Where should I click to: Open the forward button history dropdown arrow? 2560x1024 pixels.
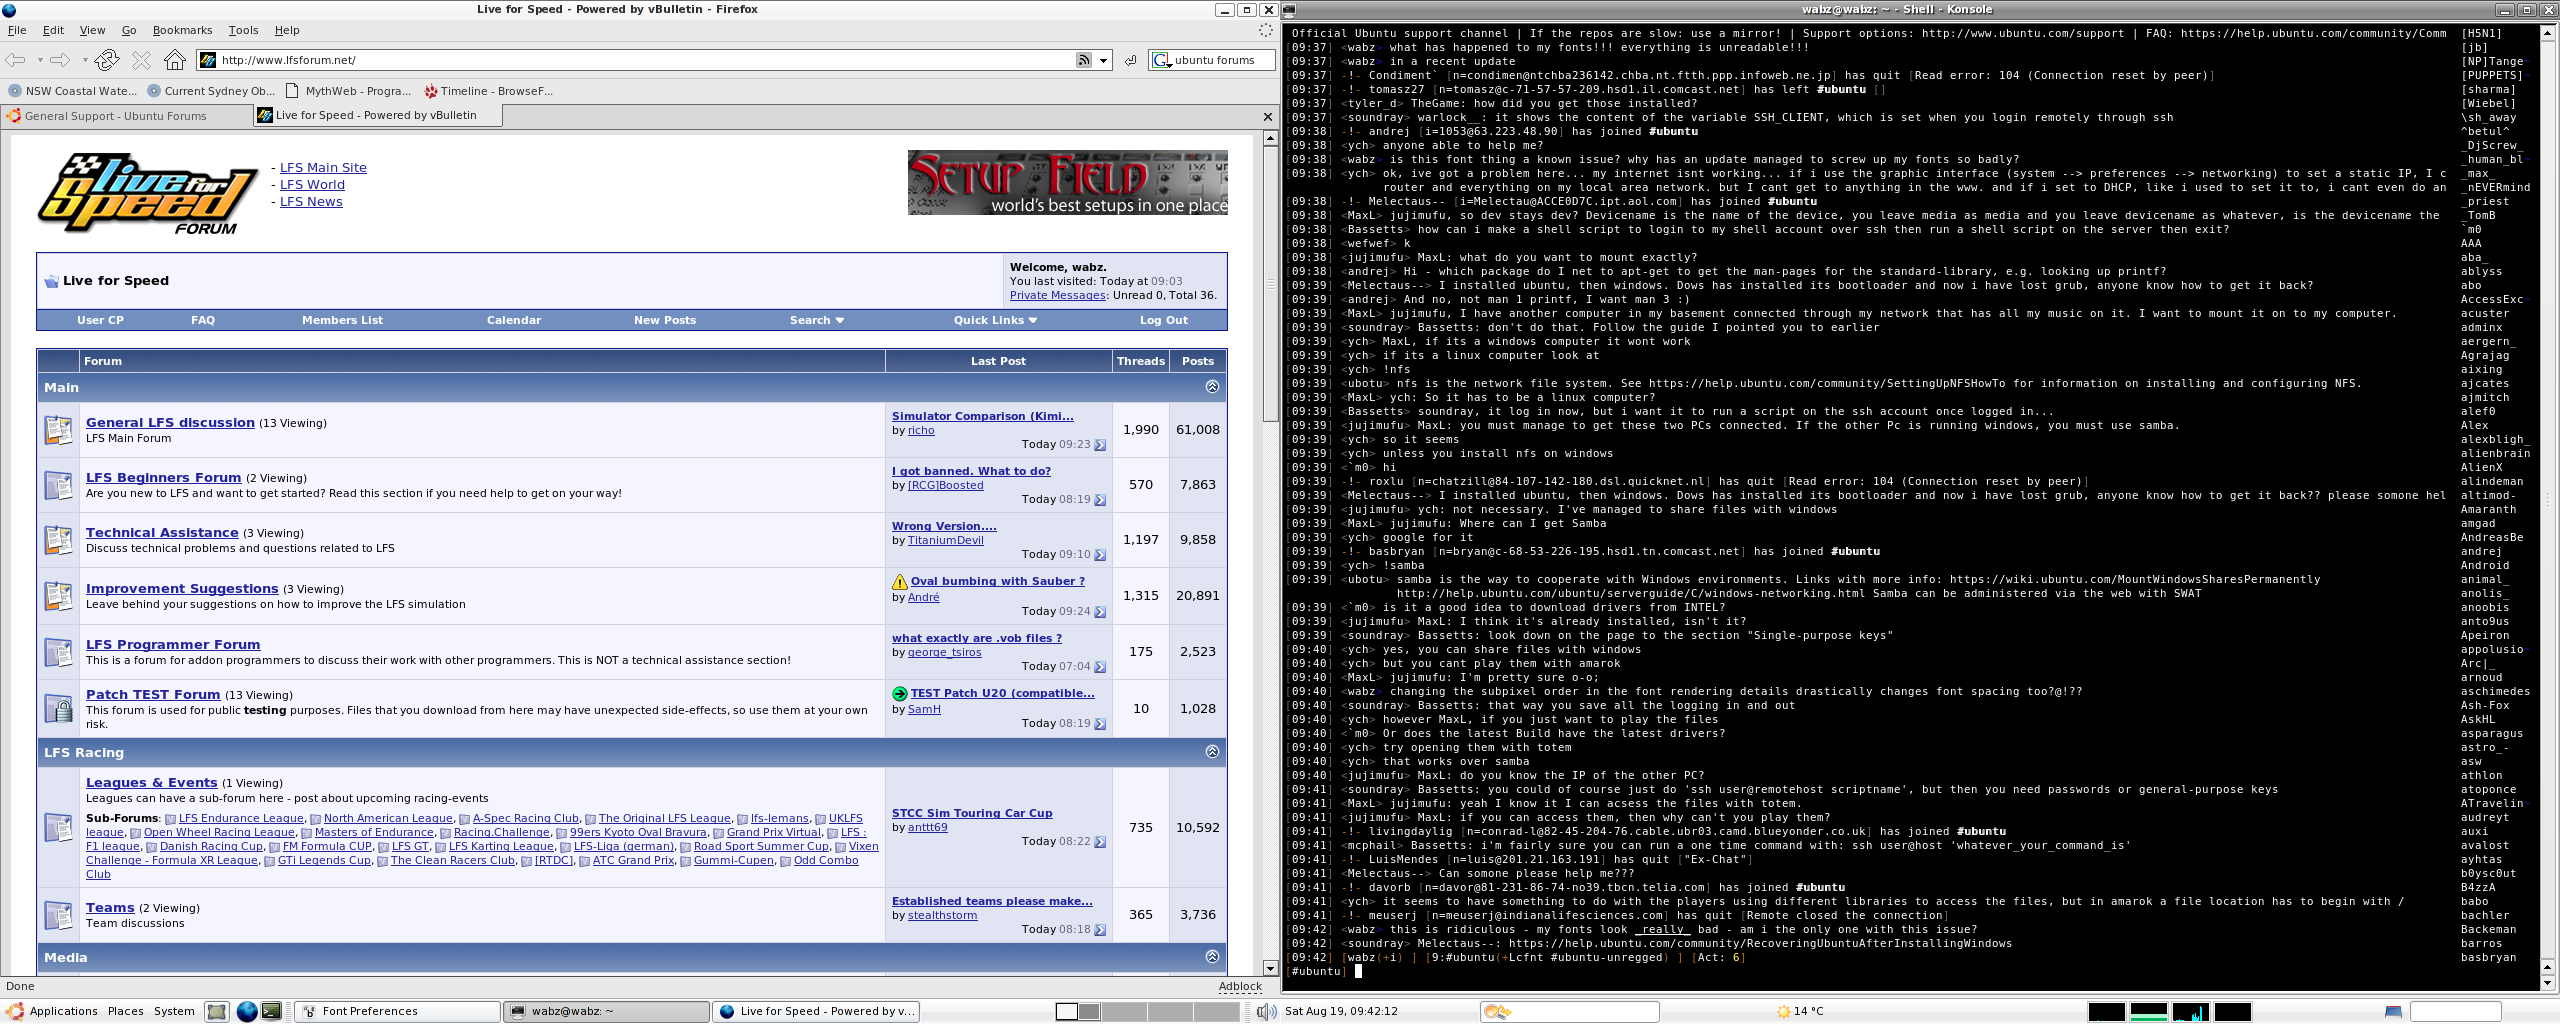click(84, 60)
